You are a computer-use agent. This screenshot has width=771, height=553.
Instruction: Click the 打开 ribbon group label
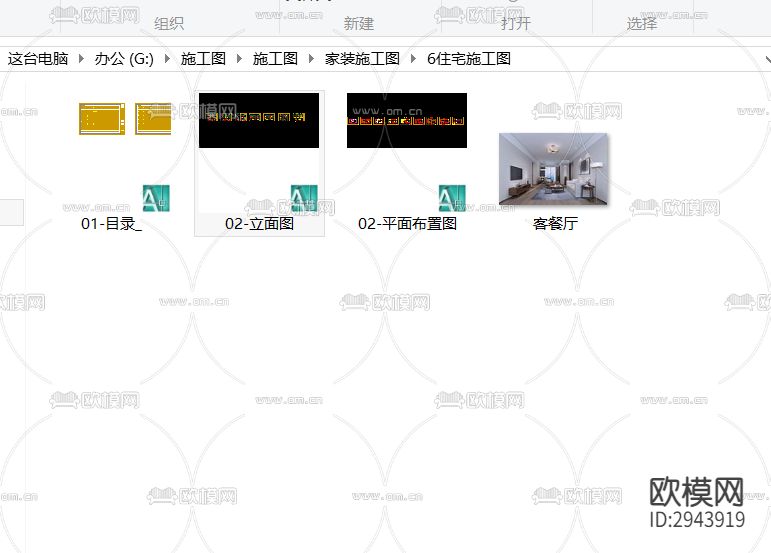pyautogui.click(x=516, y=23)
